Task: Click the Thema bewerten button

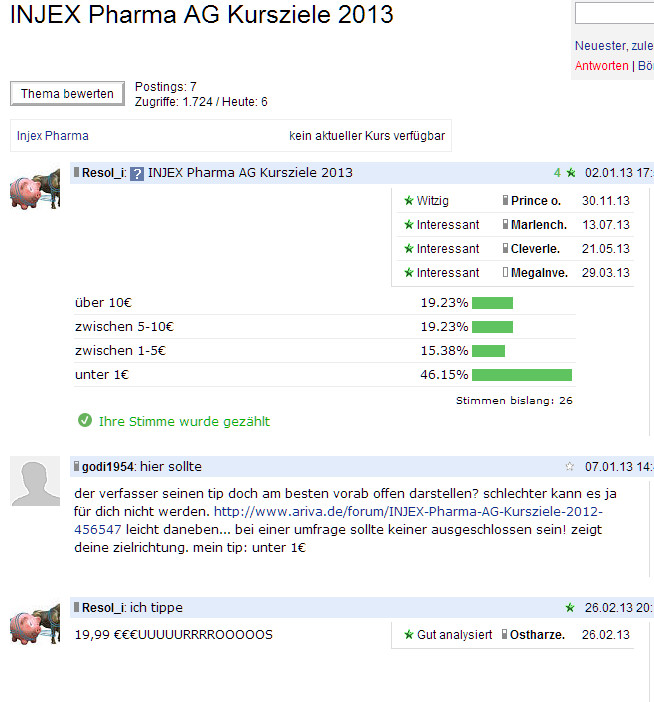Action: tap(67, 94)
